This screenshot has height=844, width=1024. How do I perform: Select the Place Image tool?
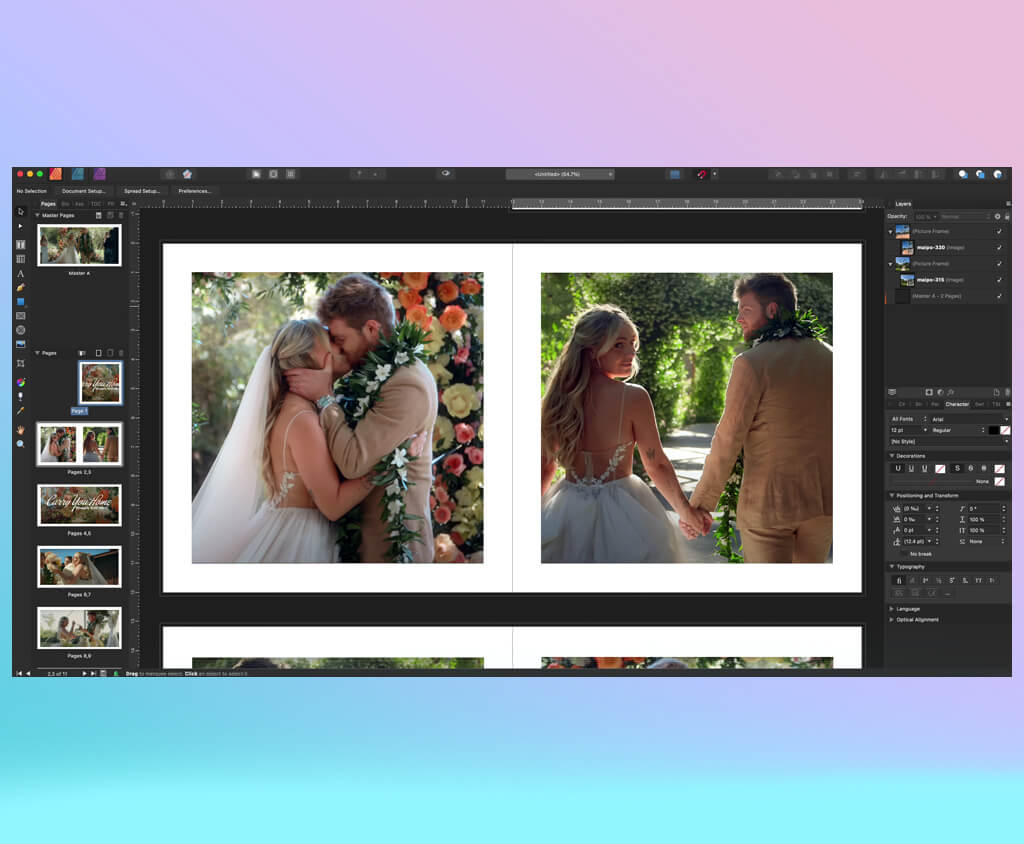coord(20,344)
